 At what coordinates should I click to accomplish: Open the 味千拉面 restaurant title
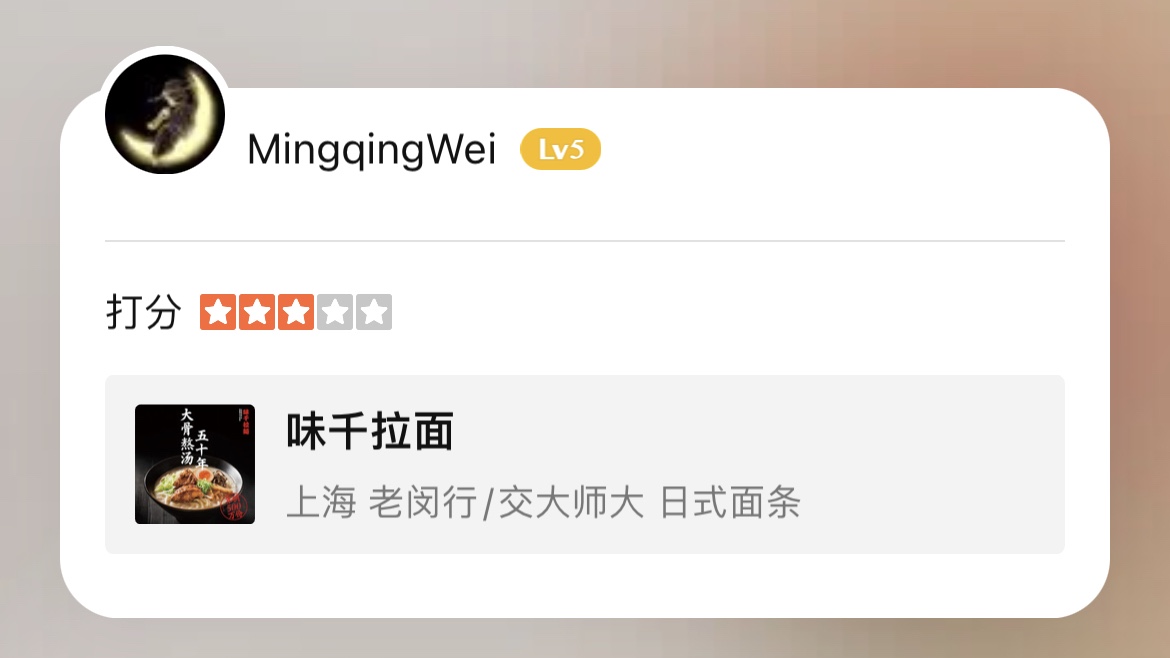[370, 431]
